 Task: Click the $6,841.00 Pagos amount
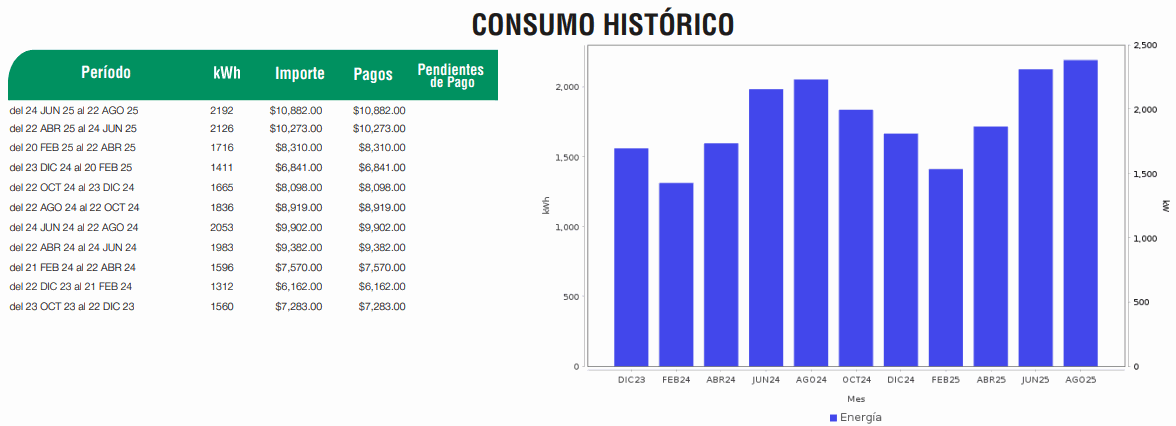pos(382,167)
